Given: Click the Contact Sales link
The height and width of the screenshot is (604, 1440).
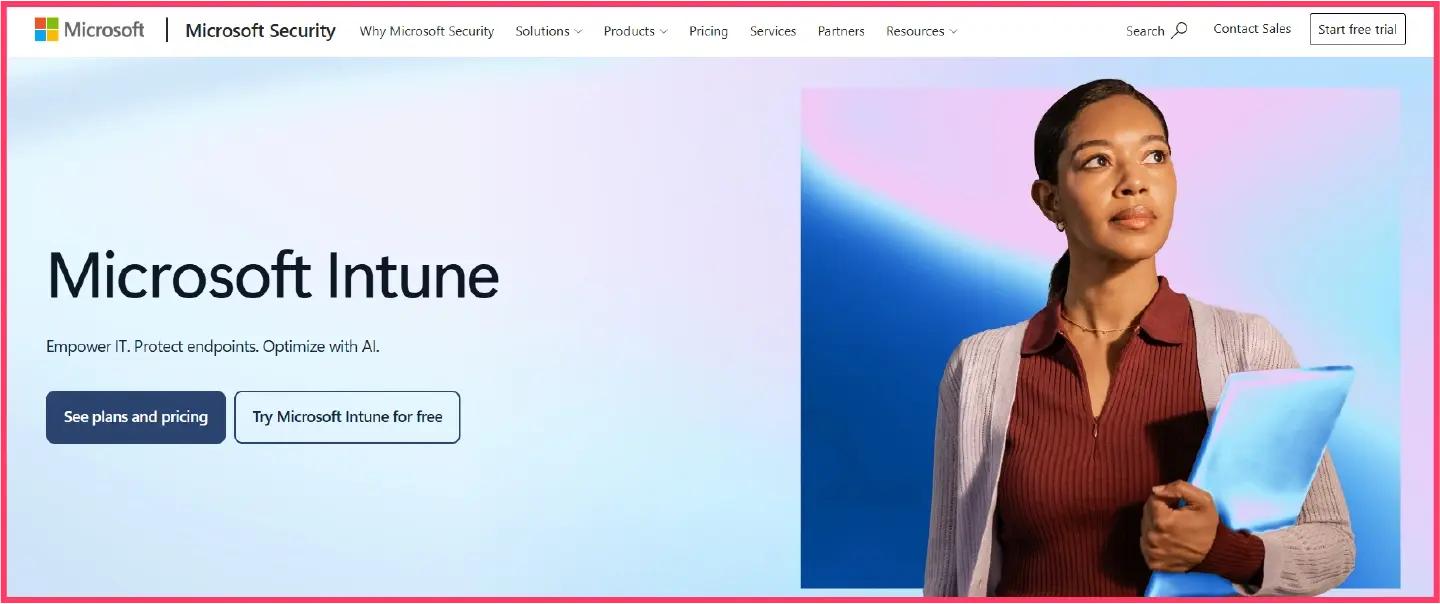Looking at the screenshot, I should pos(1252,29).
